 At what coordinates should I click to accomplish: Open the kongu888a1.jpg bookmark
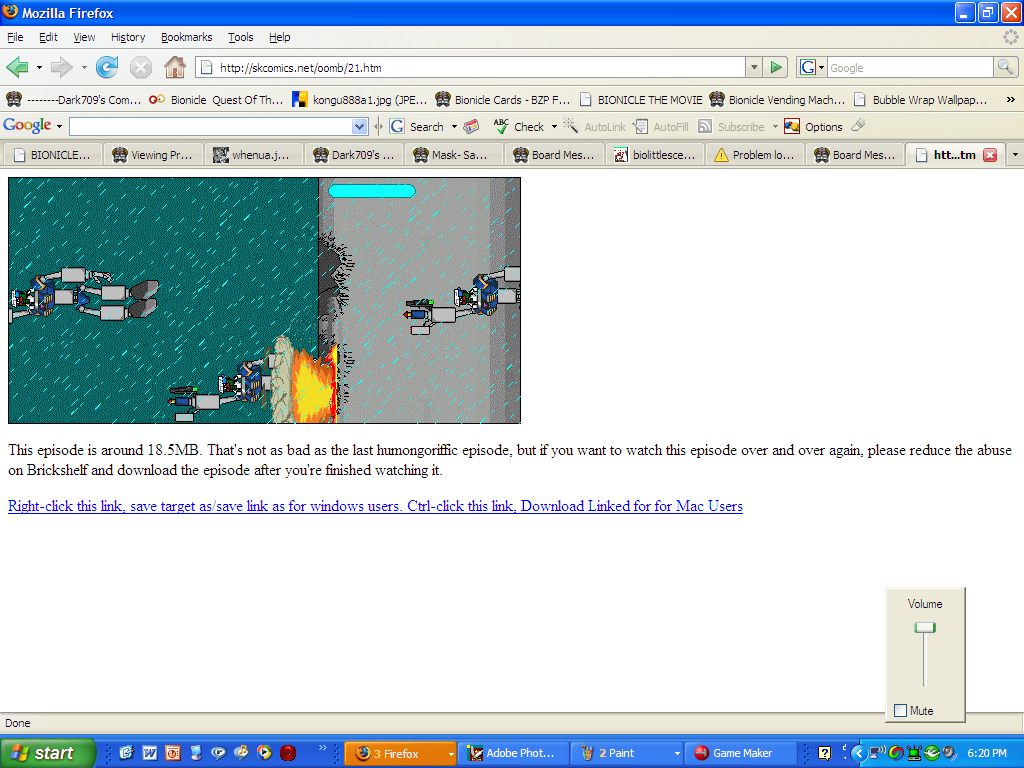(360, 99)
